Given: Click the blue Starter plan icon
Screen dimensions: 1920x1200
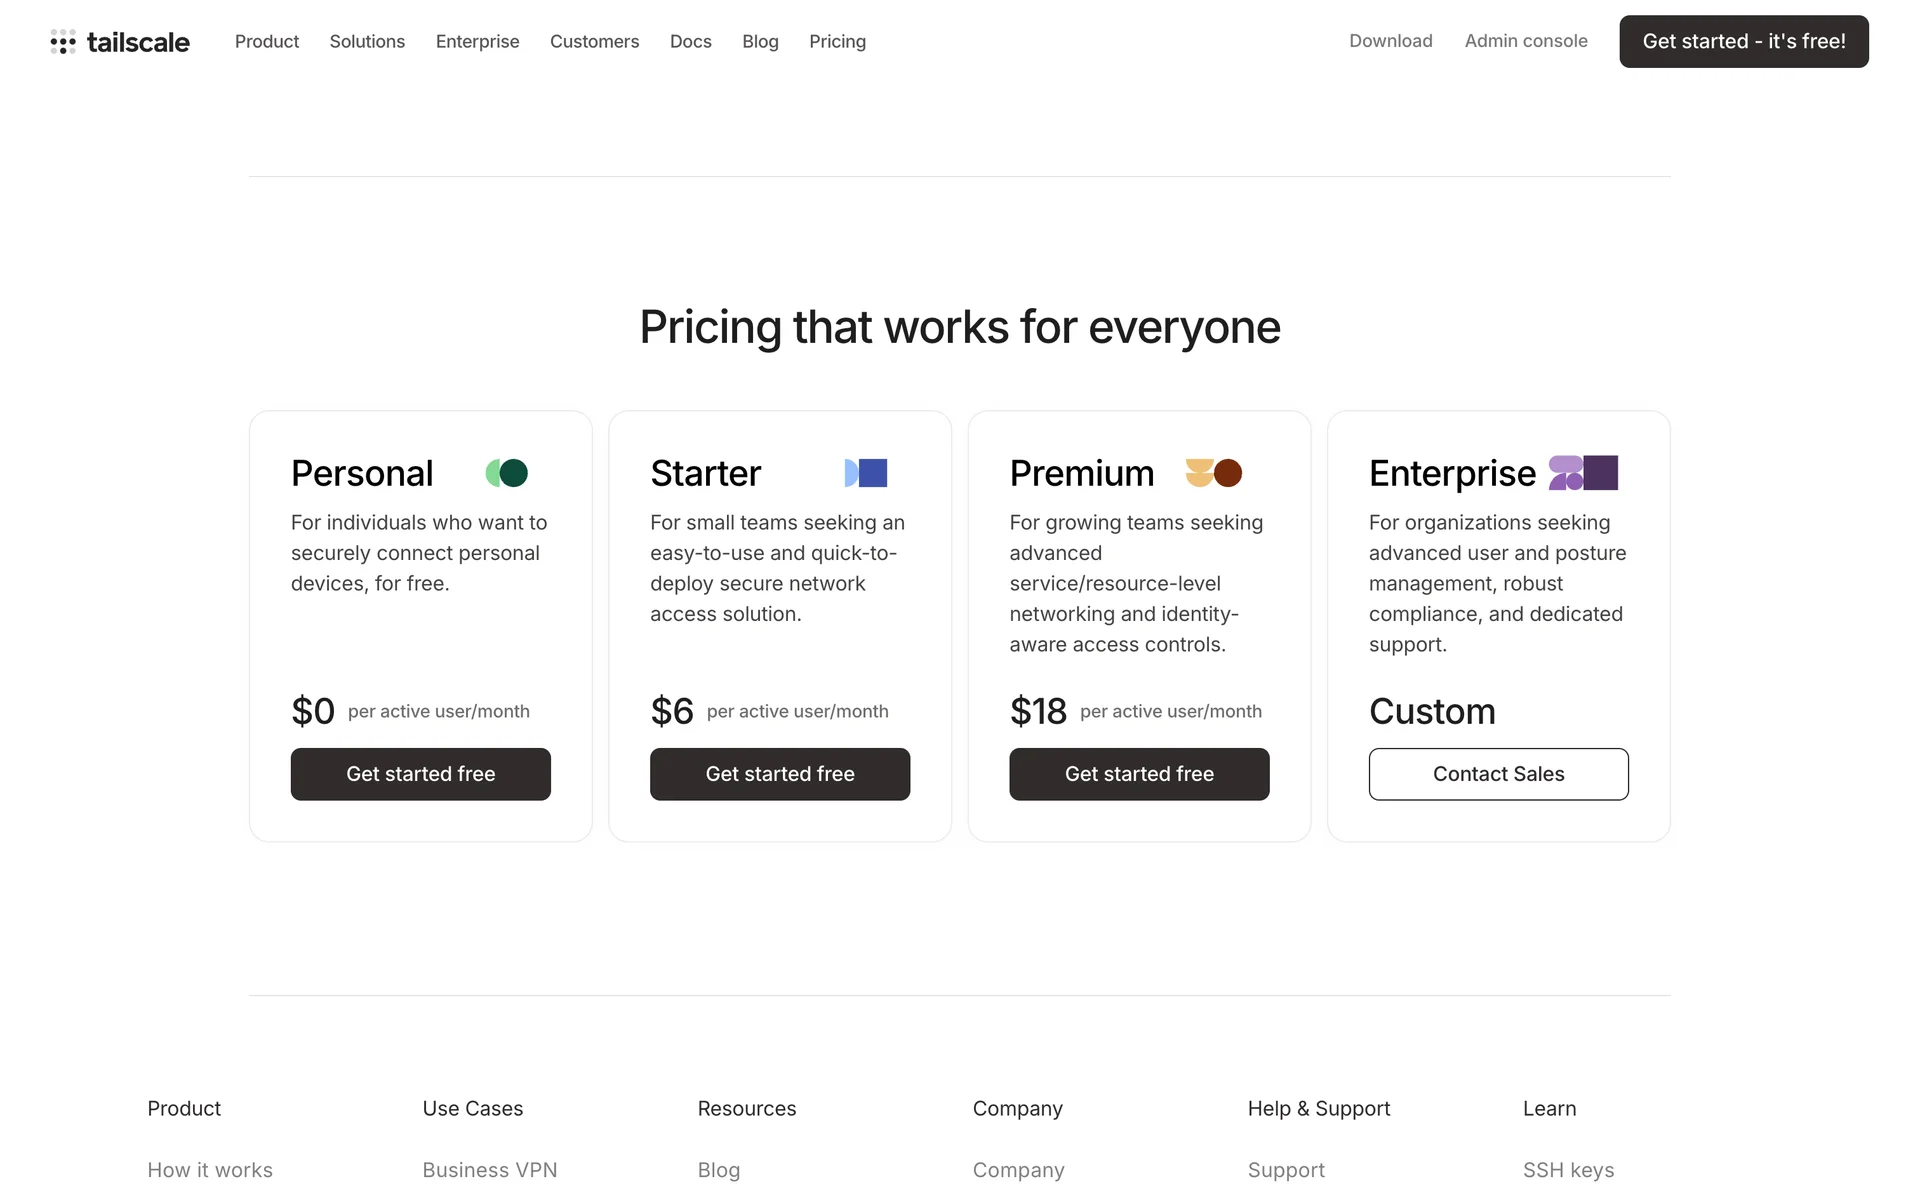Looking at the screenshot, I should [x=866, y=473].
